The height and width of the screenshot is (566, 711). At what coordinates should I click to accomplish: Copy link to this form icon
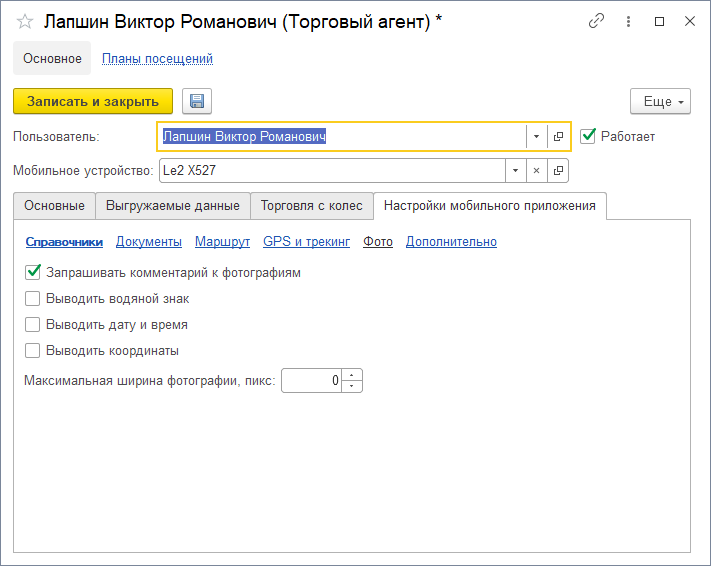(x=597, y=21)
